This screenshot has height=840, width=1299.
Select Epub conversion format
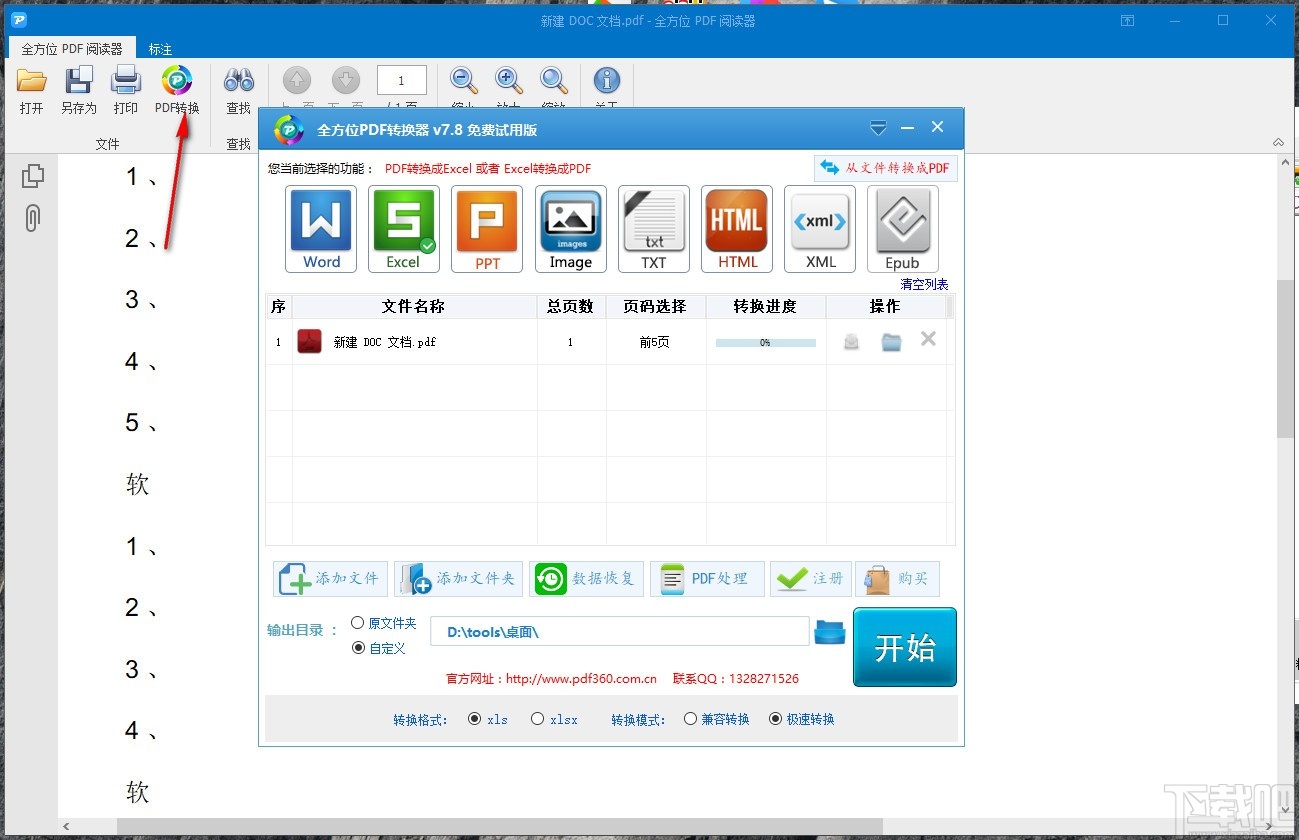click(x=903, y=229)
